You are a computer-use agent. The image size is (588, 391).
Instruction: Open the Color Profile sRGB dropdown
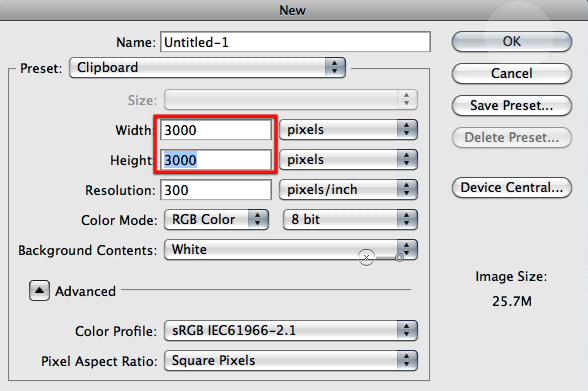[x=291, y=331]
